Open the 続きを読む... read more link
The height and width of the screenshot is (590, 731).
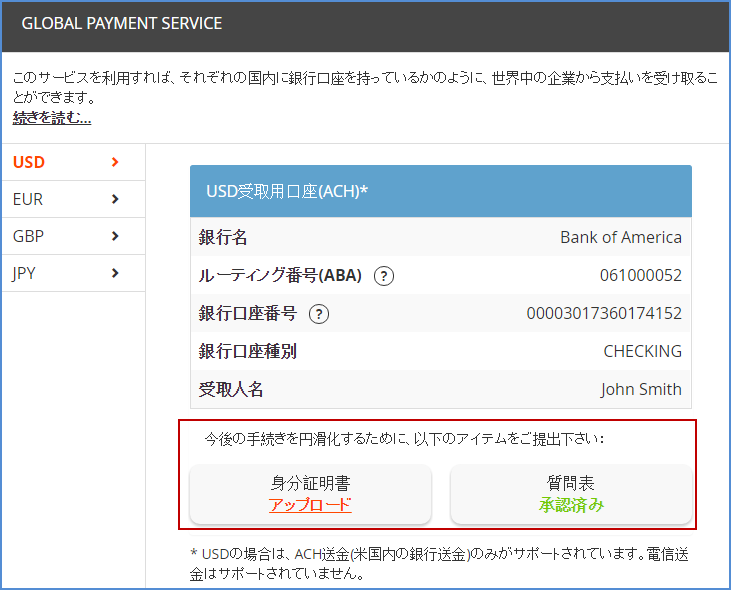[x=52, y=117]
